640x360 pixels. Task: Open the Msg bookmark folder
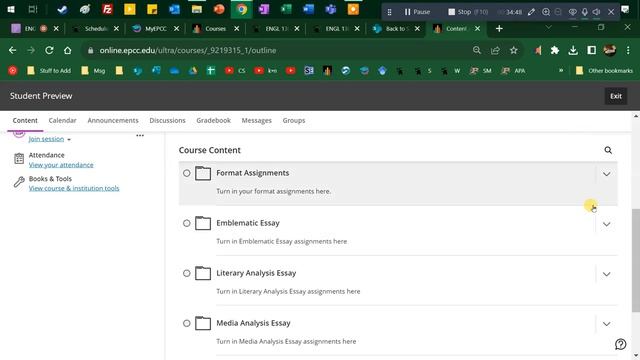[x=93, y=71]
